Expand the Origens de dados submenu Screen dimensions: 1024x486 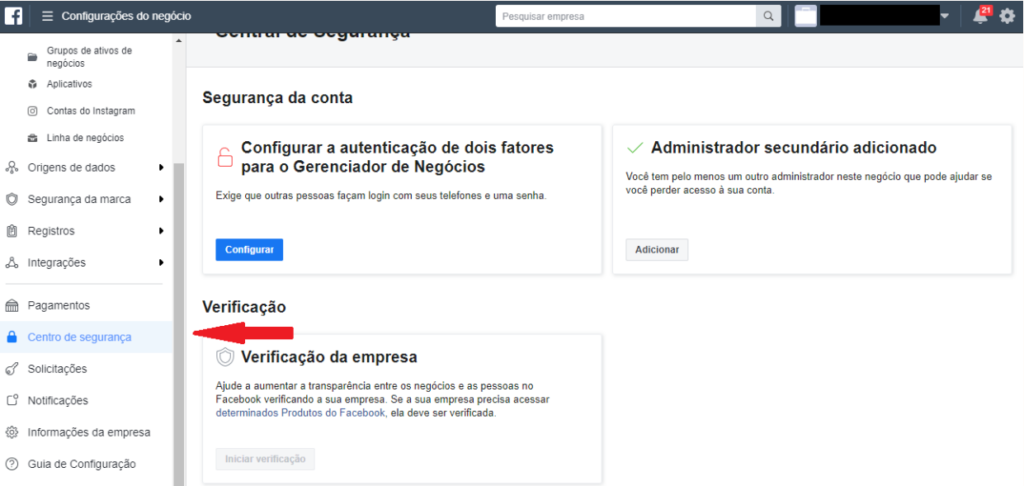click(x=161, y=168)
